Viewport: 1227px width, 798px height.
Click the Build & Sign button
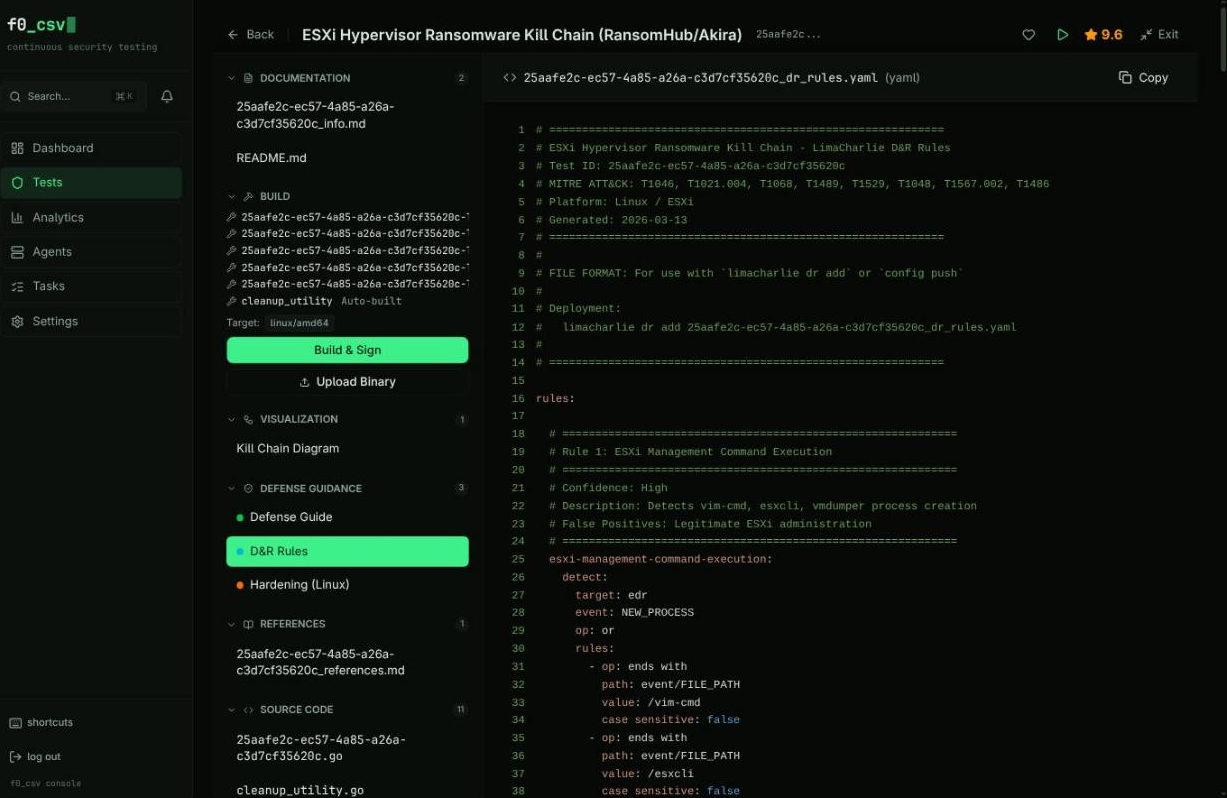(347, 350)
